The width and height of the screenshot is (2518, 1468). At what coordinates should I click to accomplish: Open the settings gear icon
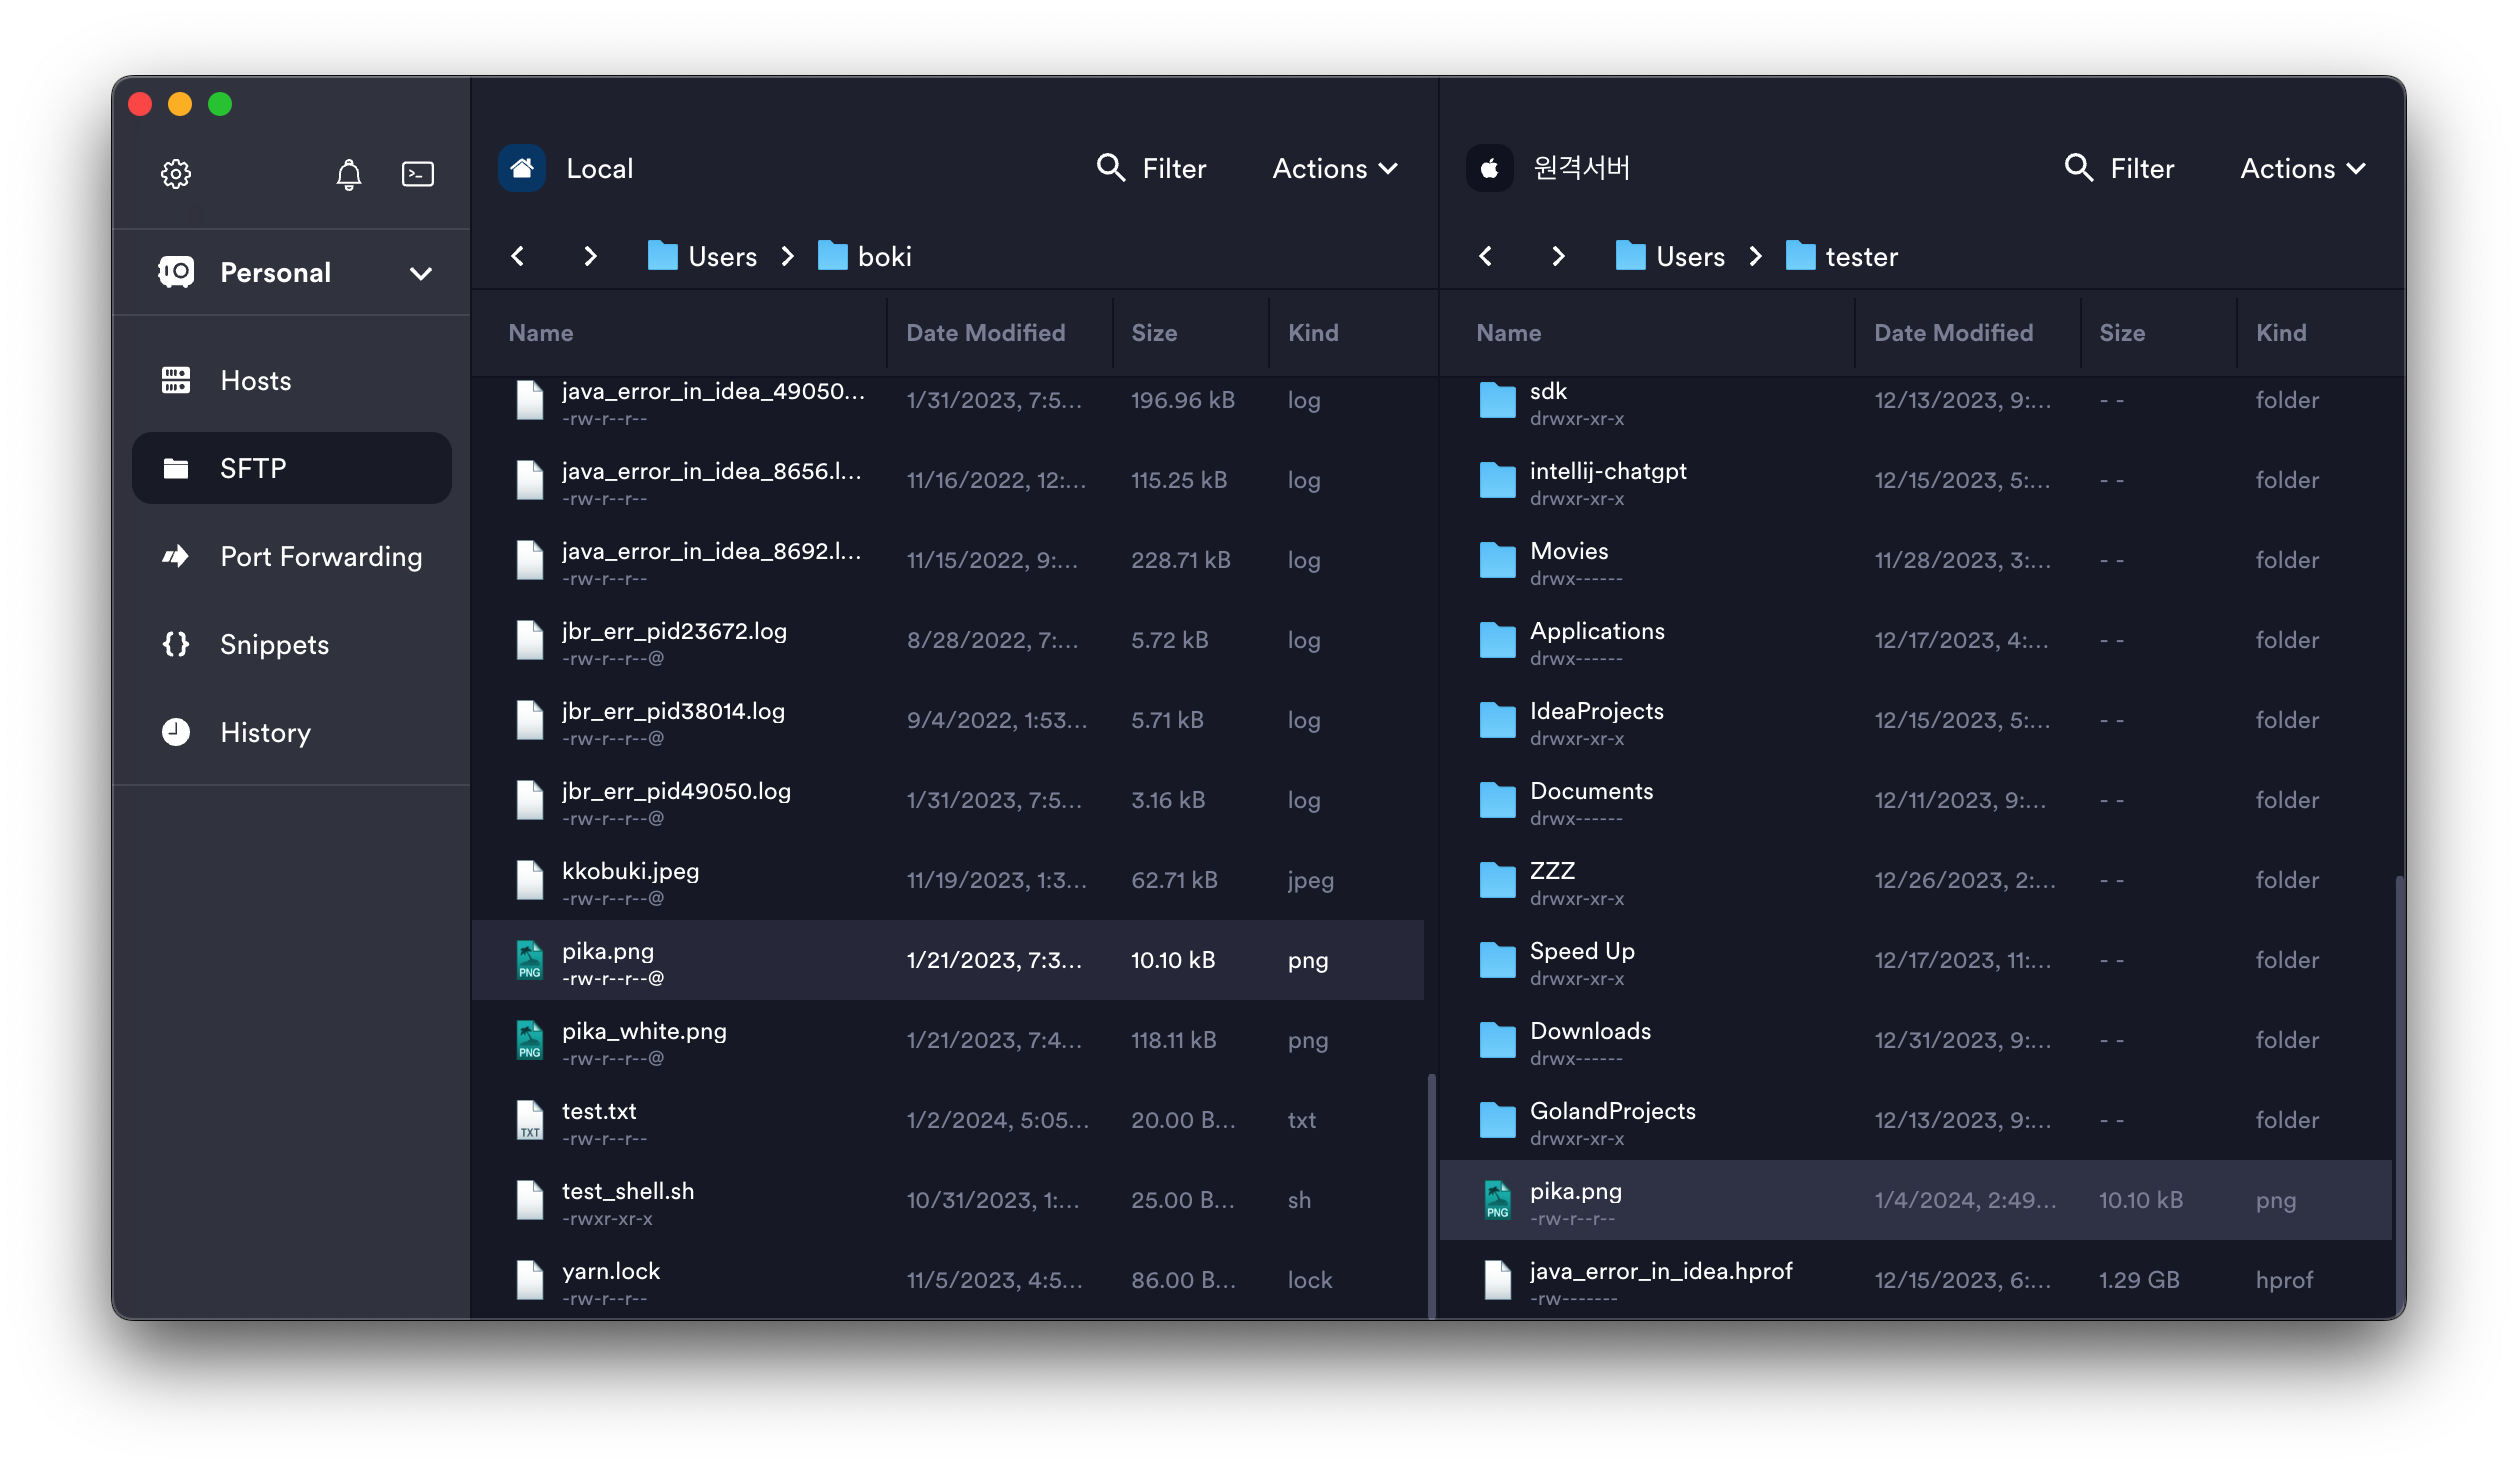point(176,173)
